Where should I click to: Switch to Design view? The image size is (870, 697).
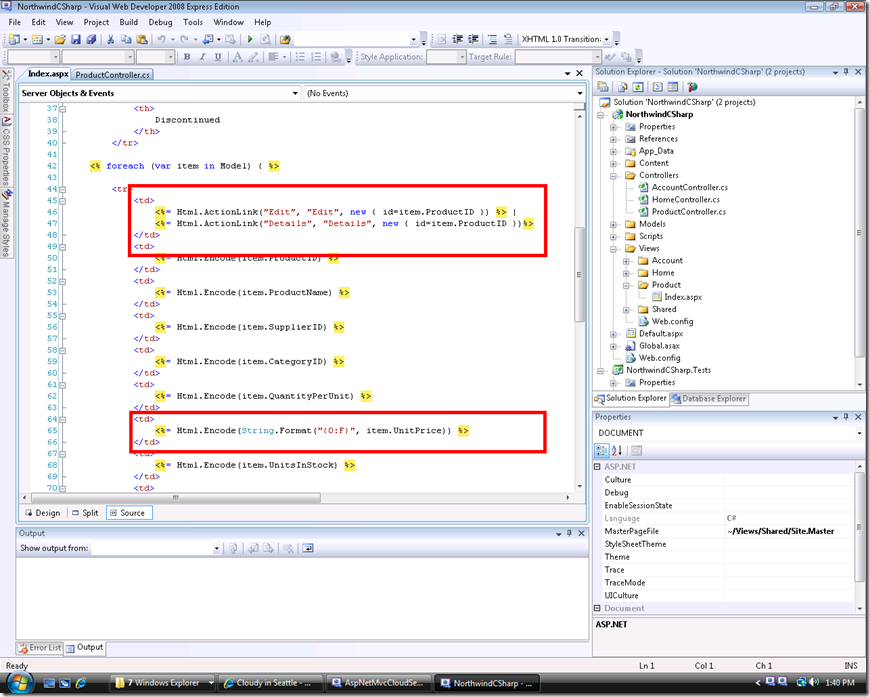[43, 513]
